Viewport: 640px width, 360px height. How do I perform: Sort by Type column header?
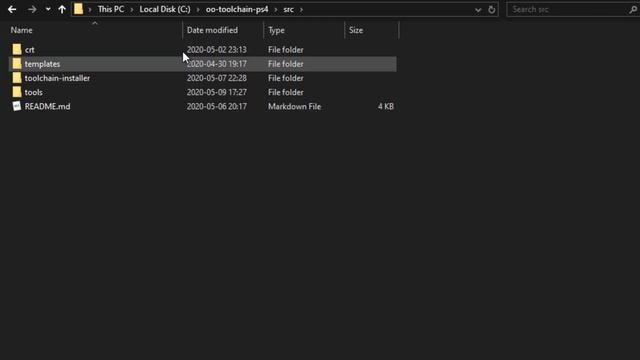[276, 30]
